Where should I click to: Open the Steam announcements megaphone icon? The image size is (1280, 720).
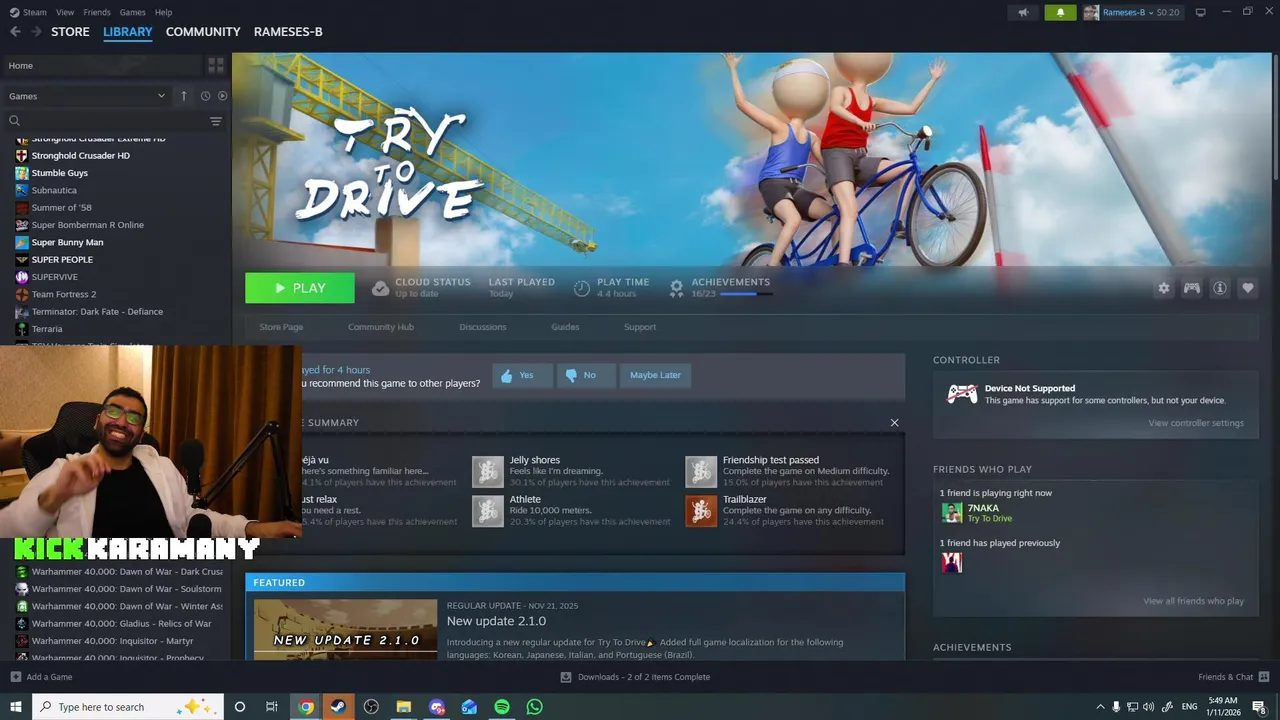click(1023, 12)
